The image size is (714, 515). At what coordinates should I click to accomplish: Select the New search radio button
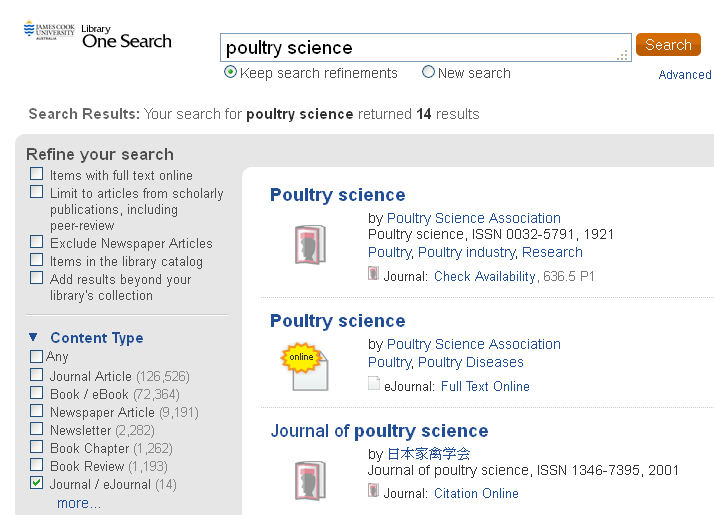pyautogui.click(x=428, y=72)
